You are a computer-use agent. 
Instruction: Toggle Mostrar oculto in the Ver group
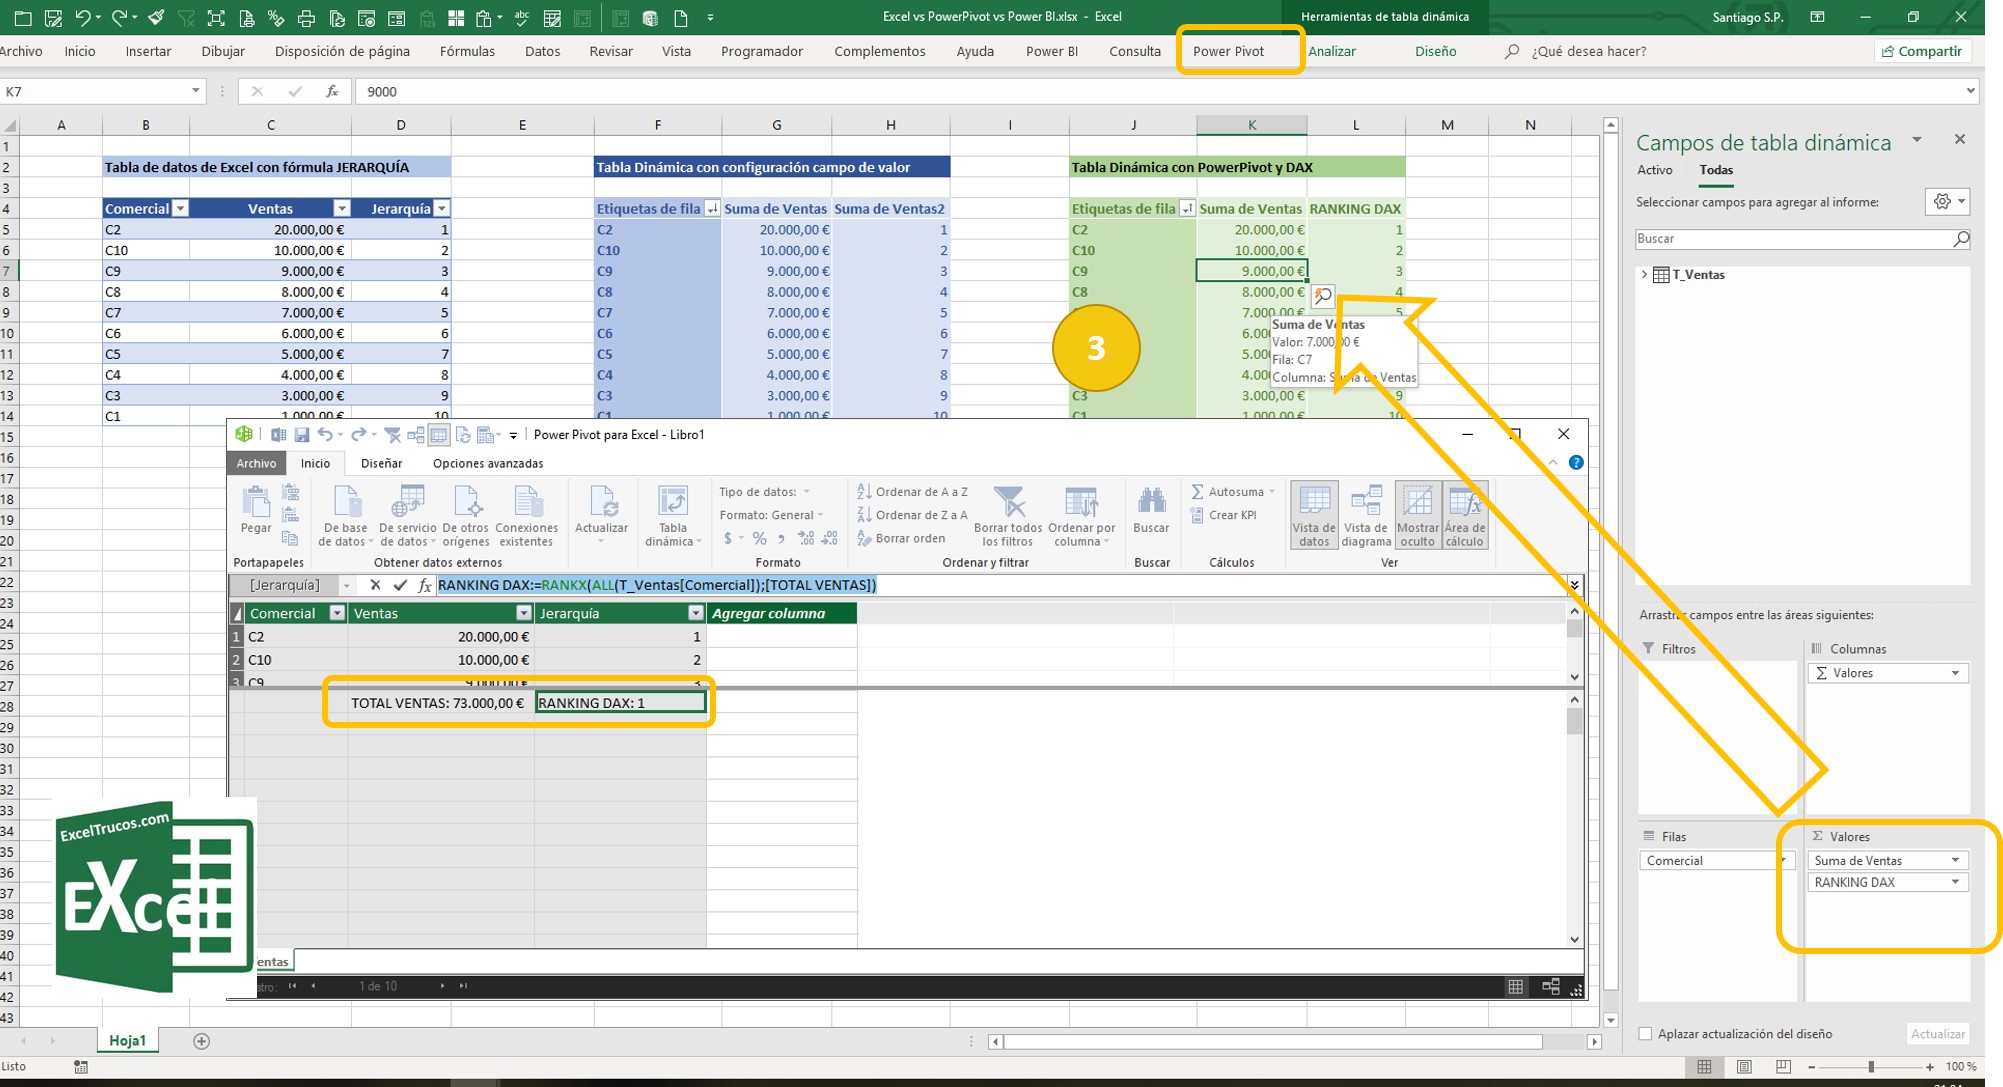tap(1417, 514)
